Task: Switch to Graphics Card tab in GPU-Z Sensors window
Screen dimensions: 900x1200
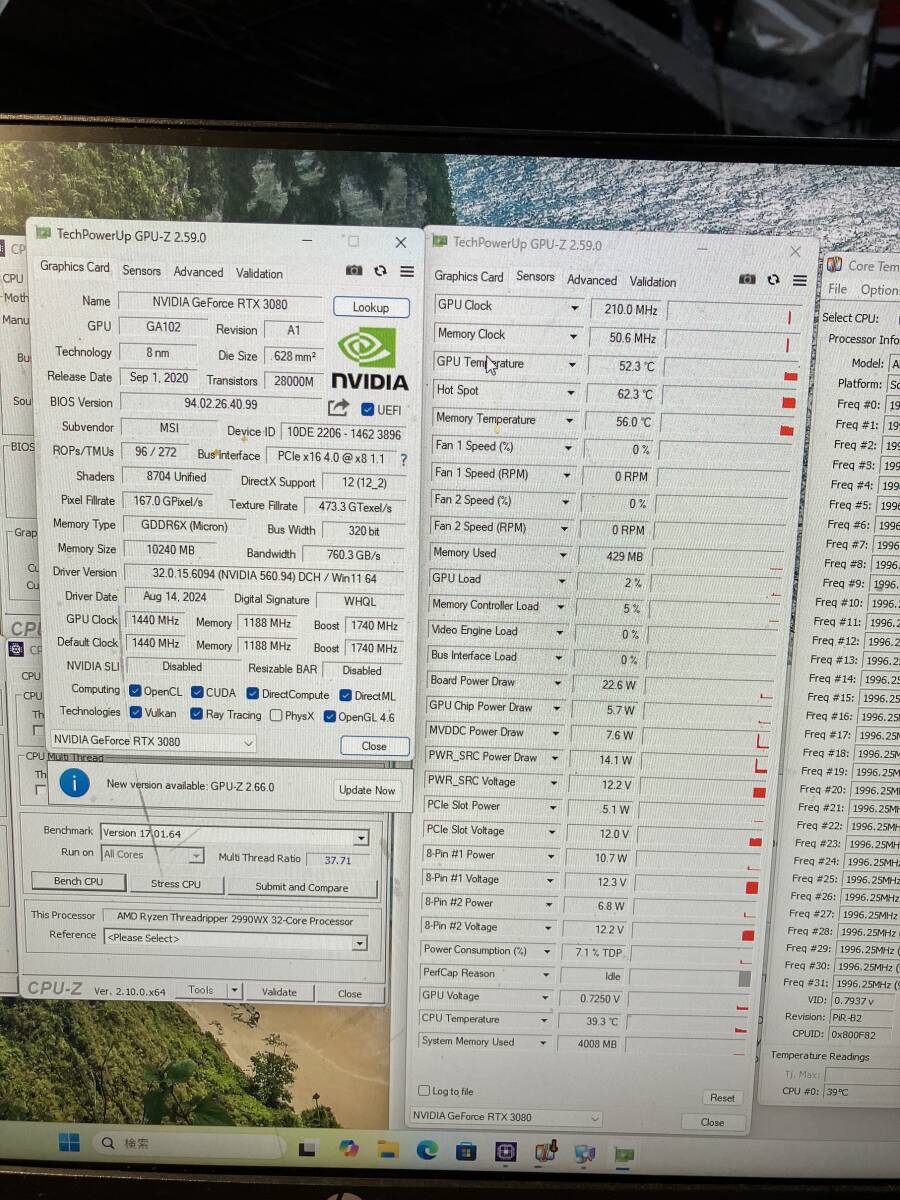Action: pyautogui.click(x=469, y=276)
